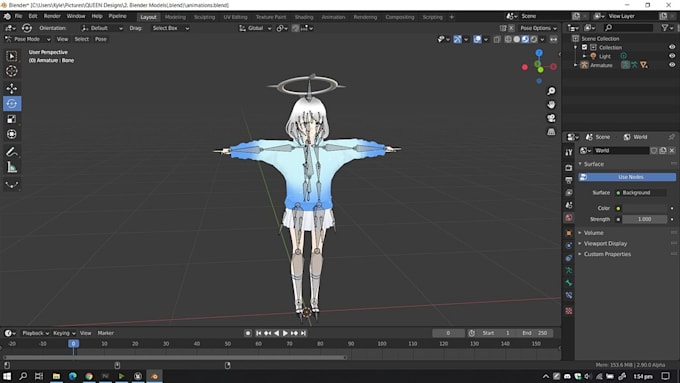Select the Breakdowner pose tool

click(12, 185)
